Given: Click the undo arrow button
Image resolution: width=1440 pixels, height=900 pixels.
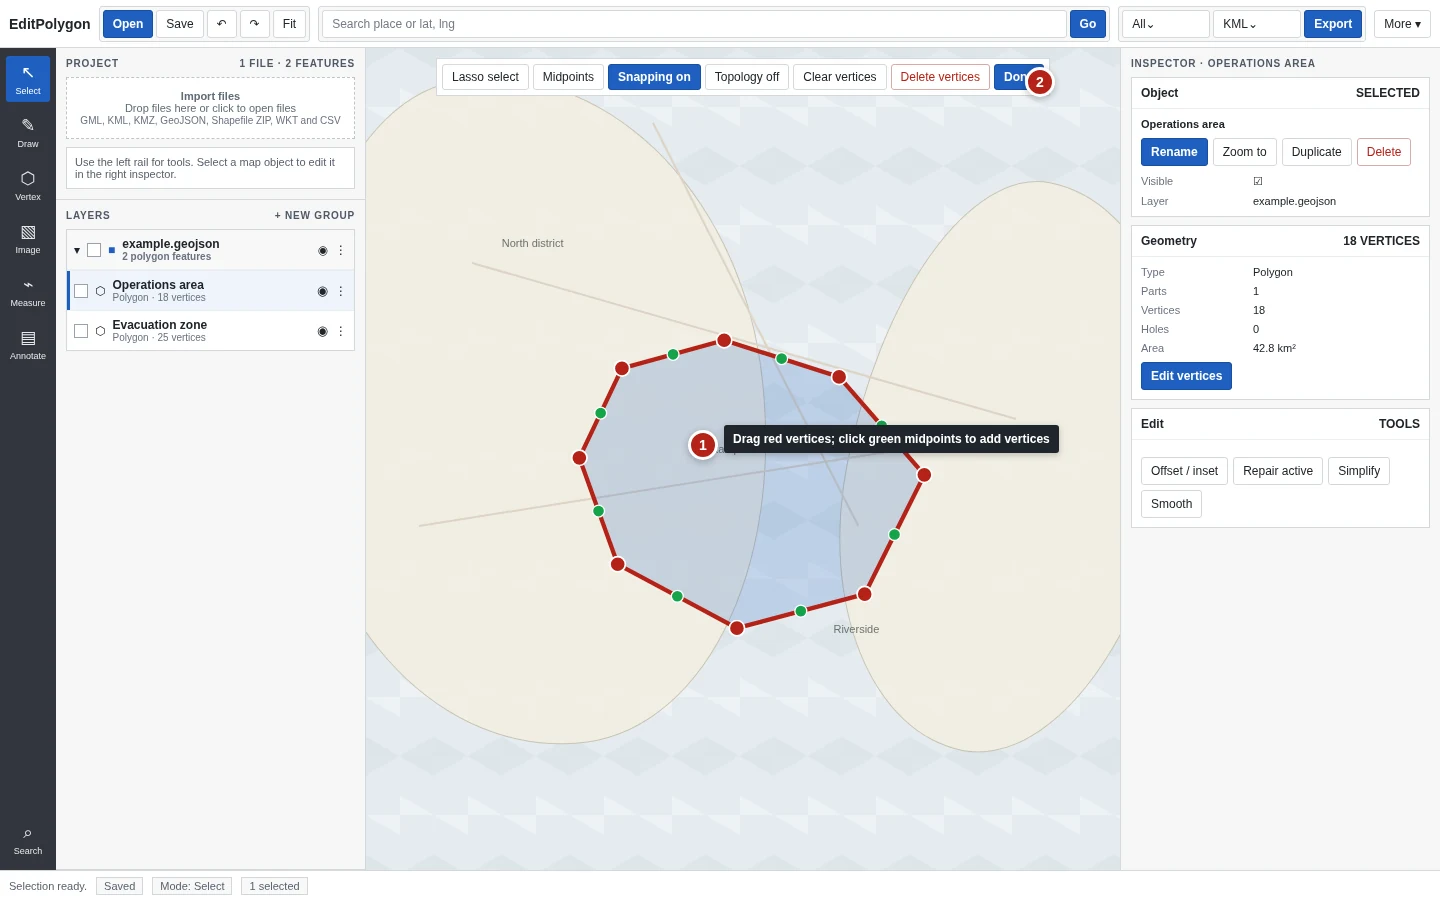Looking at the screenshot, I should [222, 24].
